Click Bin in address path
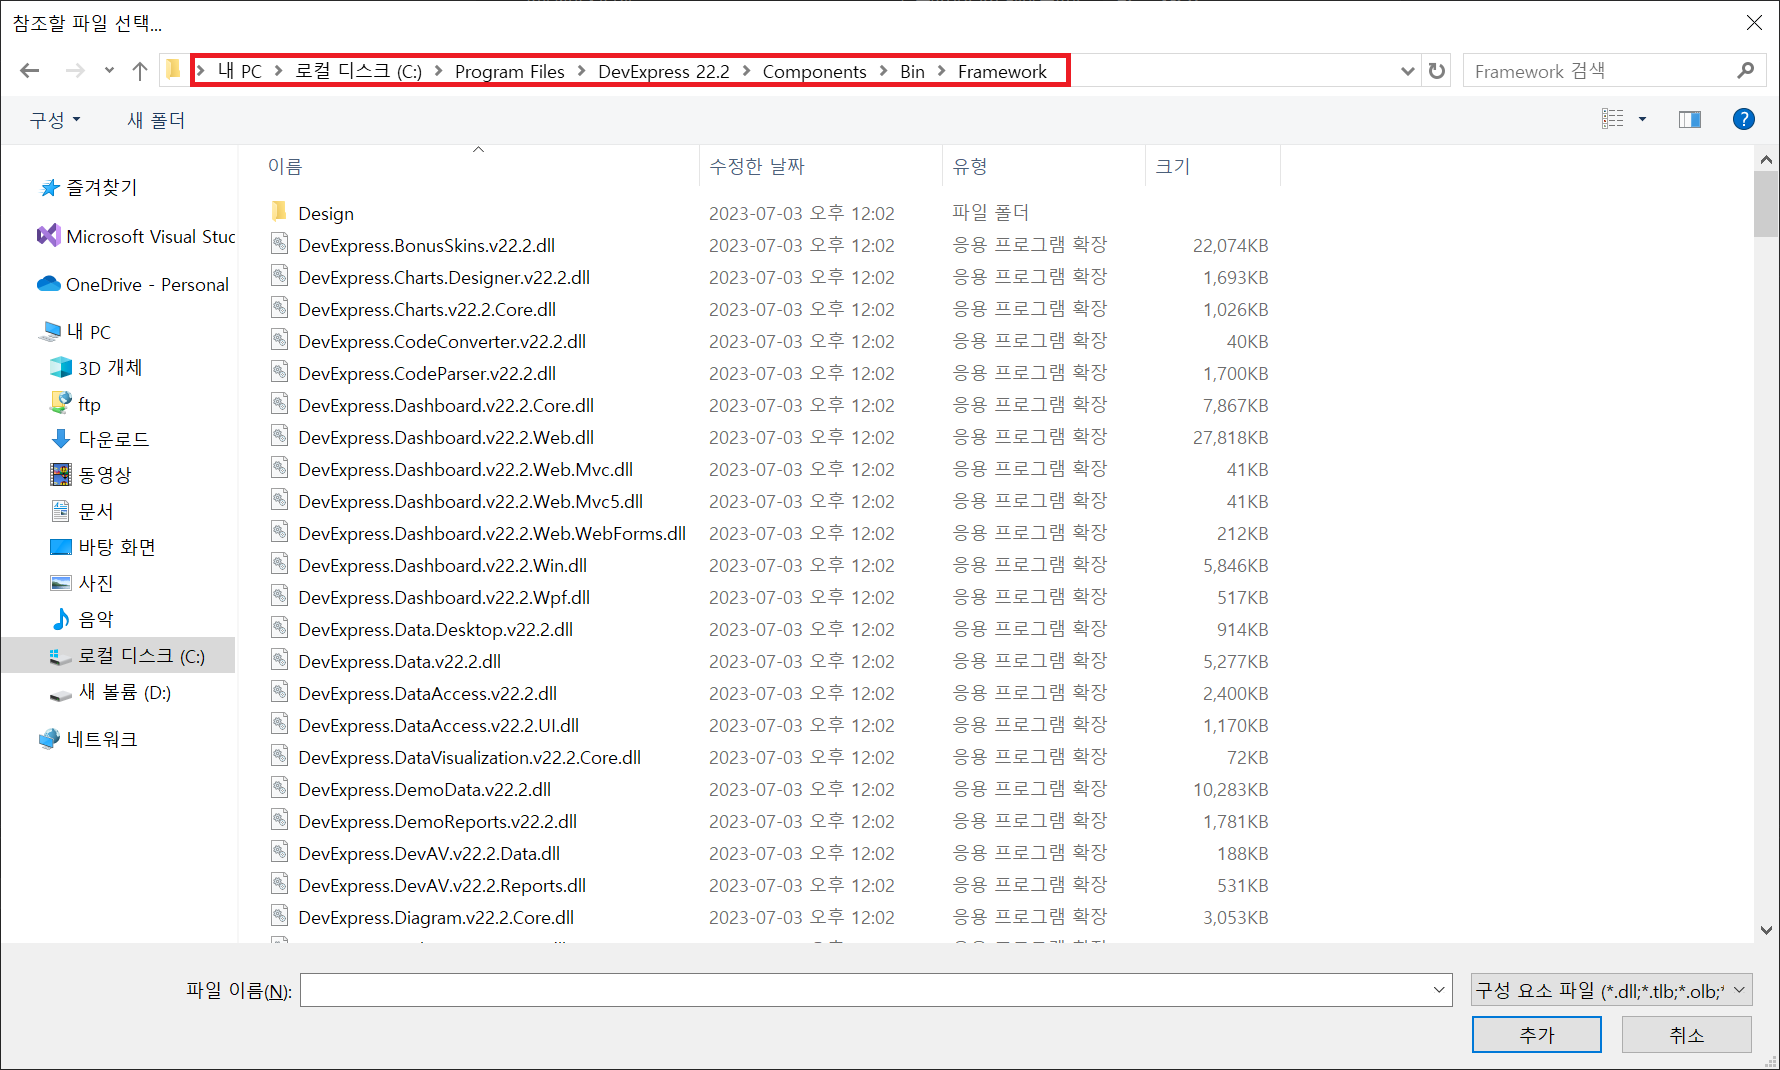This screenshot has width=1780, height=1070. point(912,71)
